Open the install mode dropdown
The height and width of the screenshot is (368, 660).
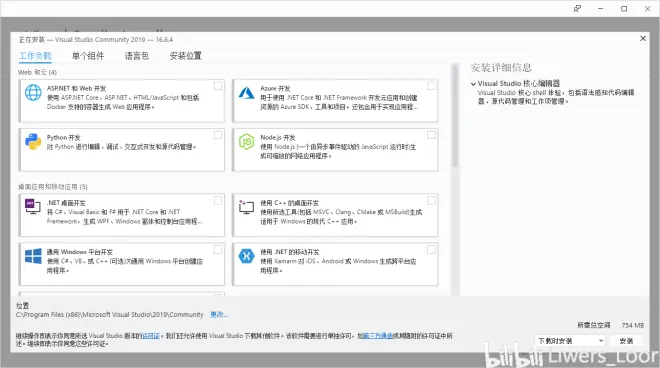(570, 341)
